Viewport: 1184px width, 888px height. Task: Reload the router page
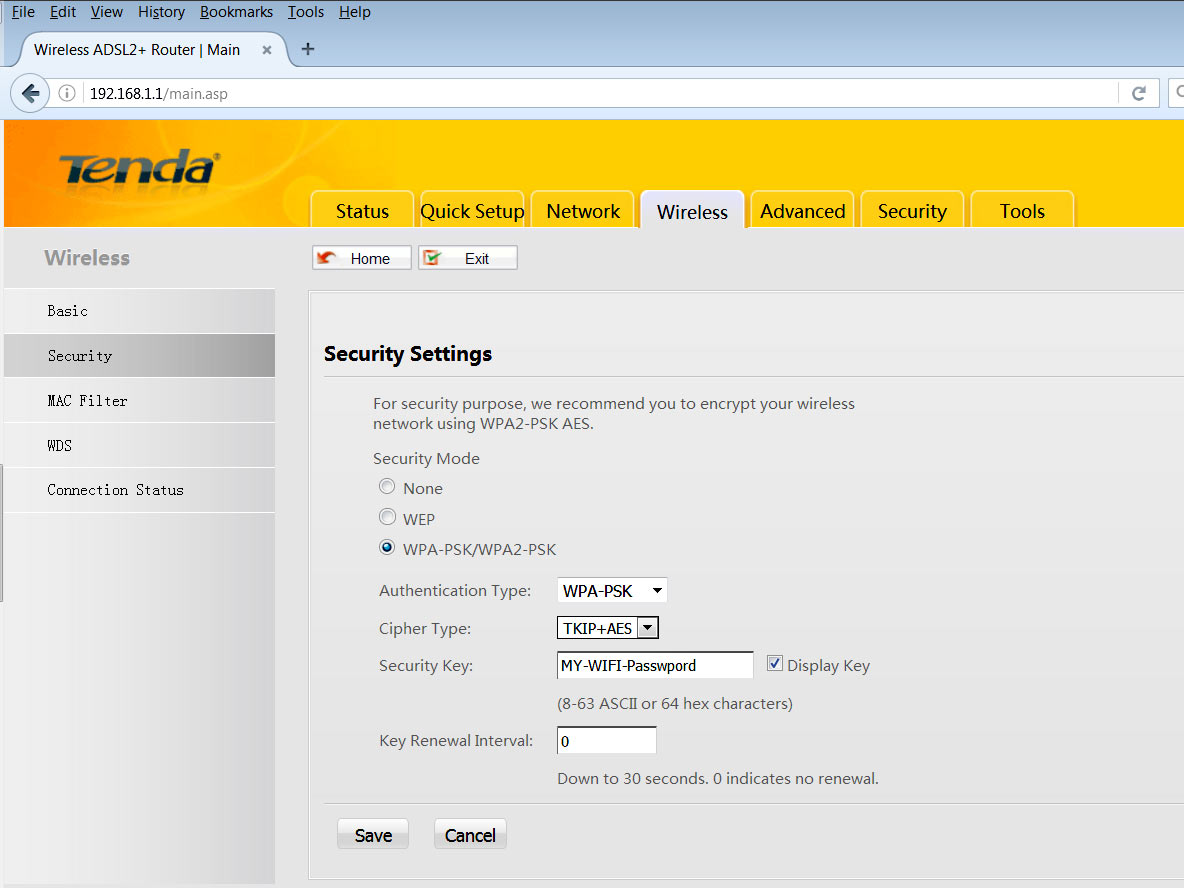point(1139,92)
